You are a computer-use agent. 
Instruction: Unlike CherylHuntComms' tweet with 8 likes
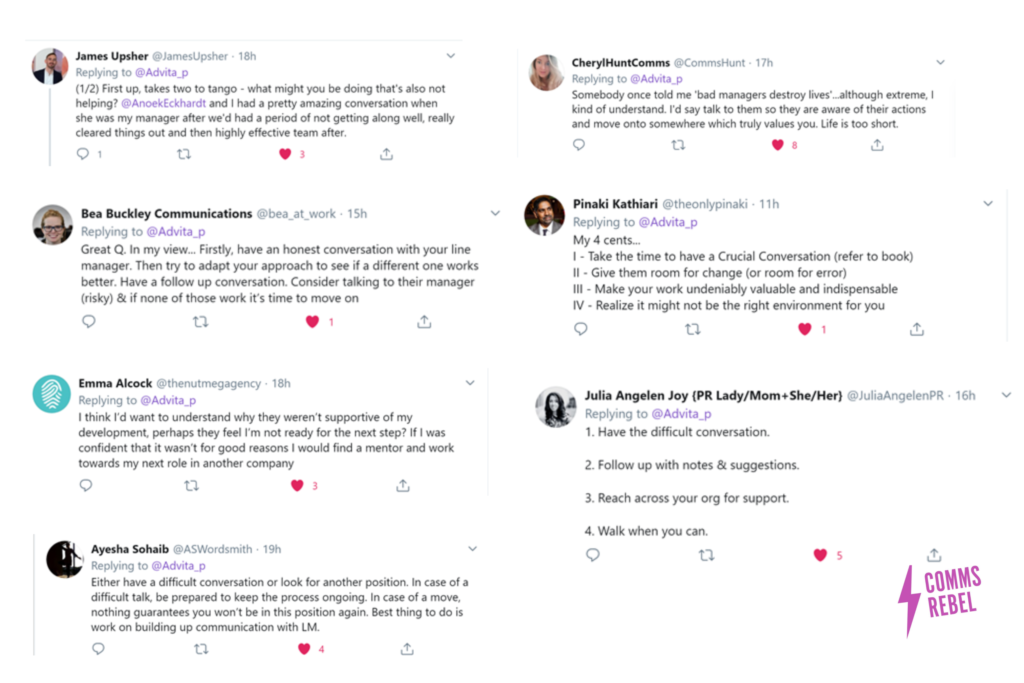pos(777,145)
